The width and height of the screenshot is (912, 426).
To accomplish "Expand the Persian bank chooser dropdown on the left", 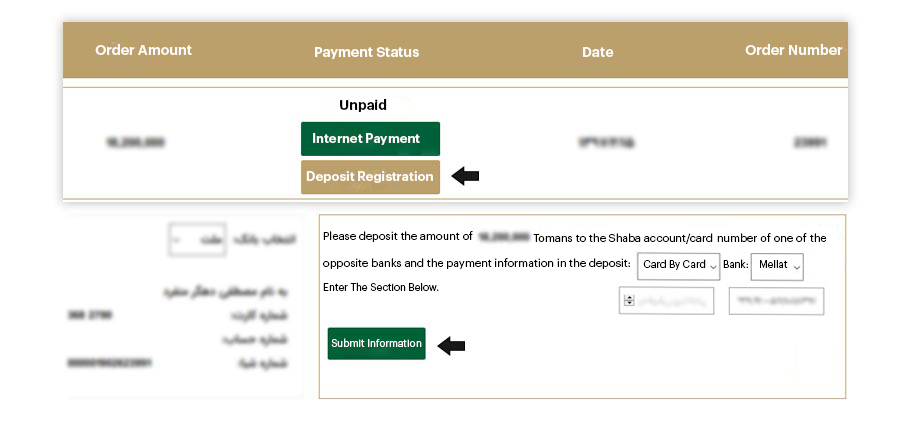I will point(197,239).
